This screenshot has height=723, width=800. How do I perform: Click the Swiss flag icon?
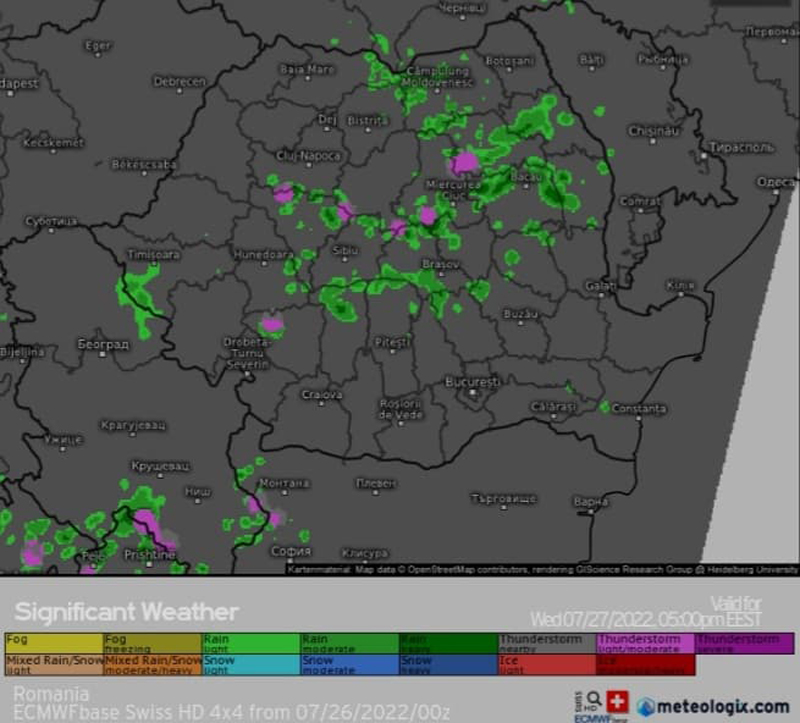617,703
